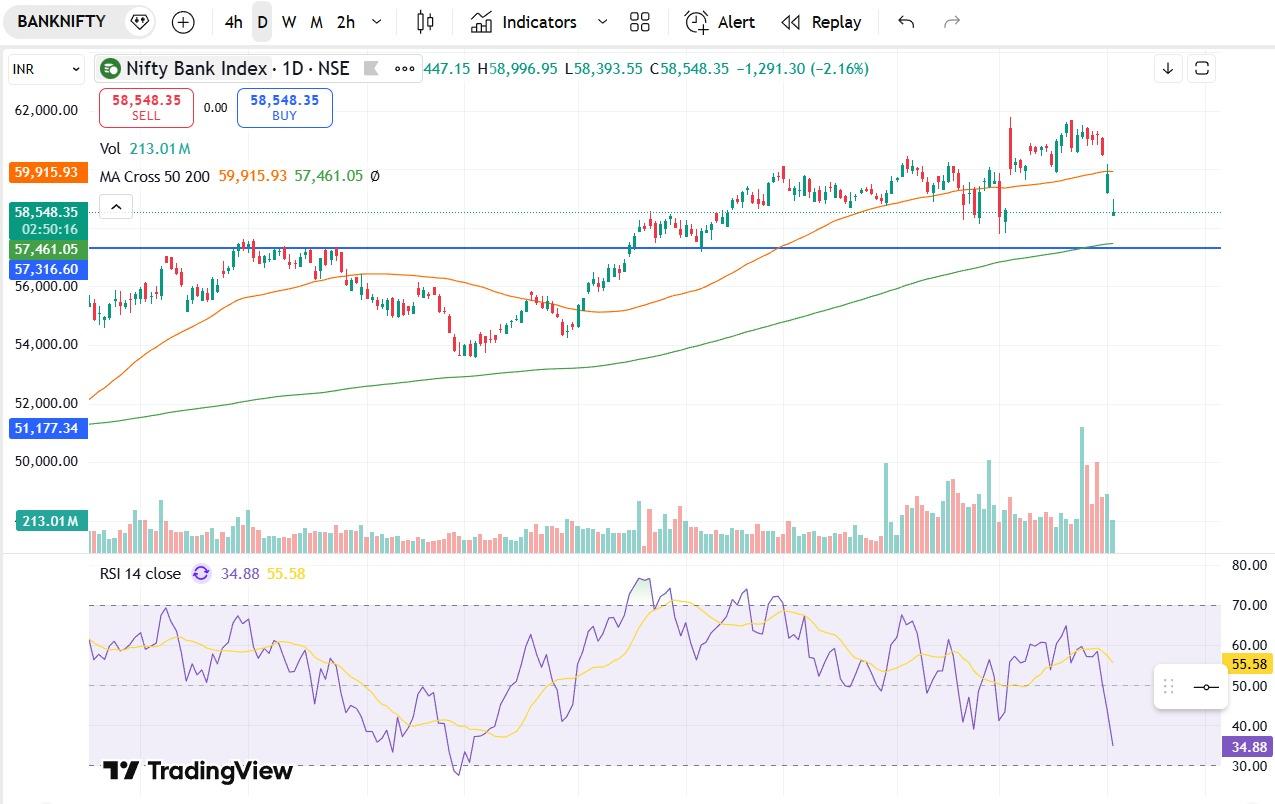This screenshot has height=804, width=1275.
Task: Expand the Indicators favorites chevron
Action: click(602, 21)
